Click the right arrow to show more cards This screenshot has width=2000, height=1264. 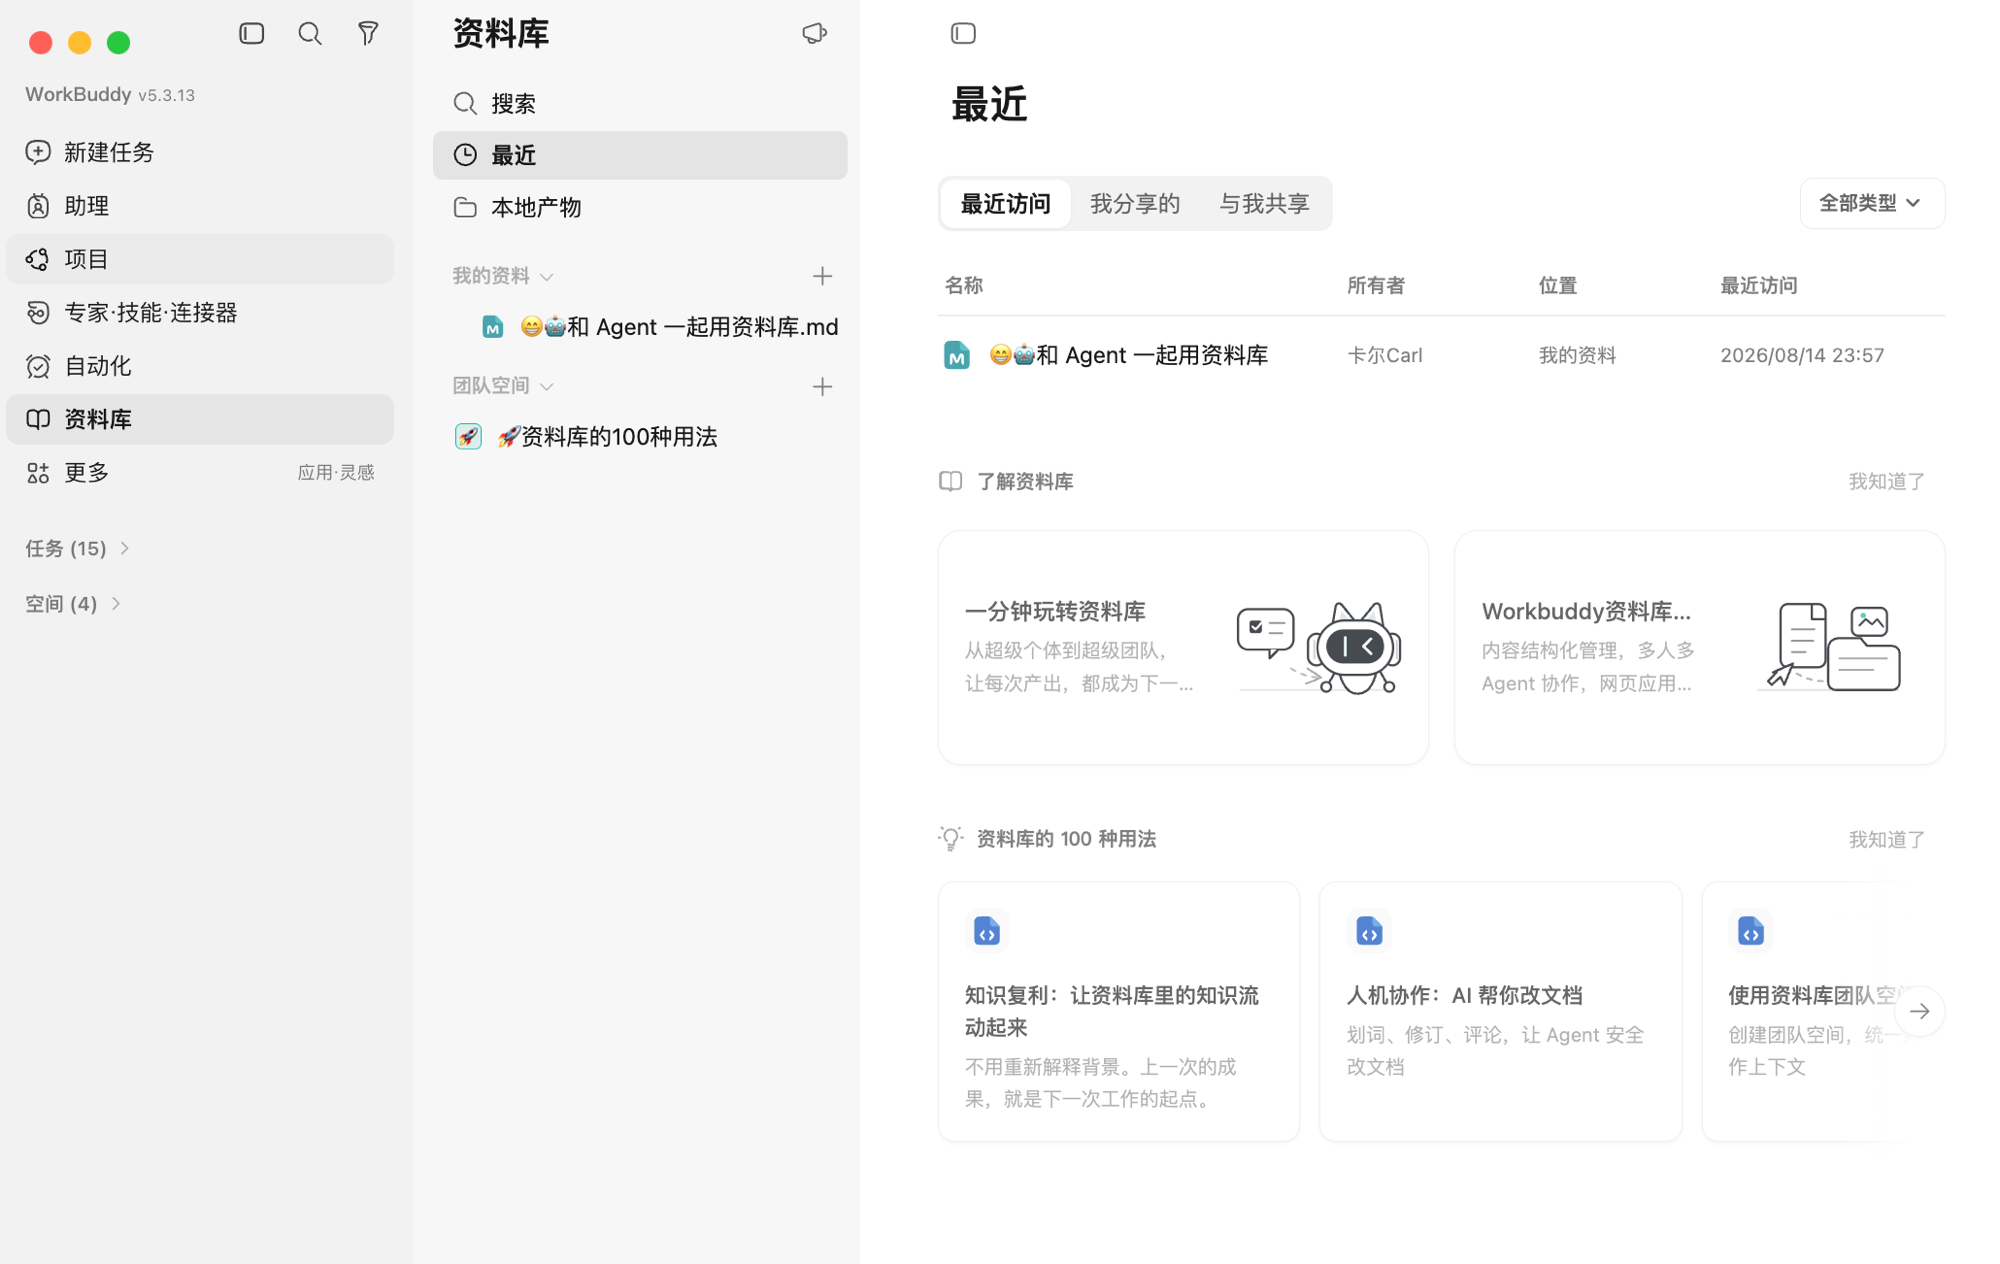[x=1919, y=1011]
